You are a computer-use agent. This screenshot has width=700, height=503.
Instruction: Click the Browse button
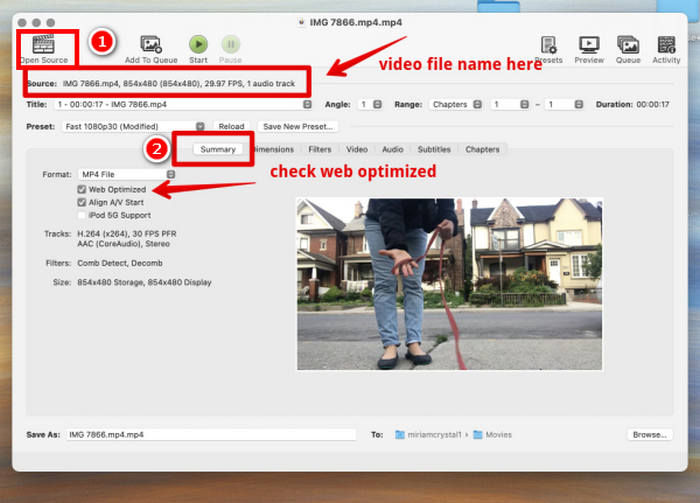click(650, 434)
